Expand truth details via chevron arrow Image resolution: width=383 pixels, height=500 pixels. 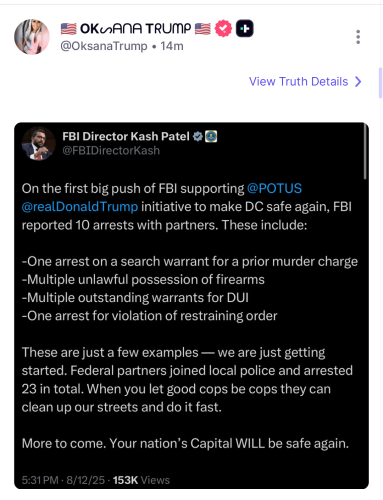[358, 82]
